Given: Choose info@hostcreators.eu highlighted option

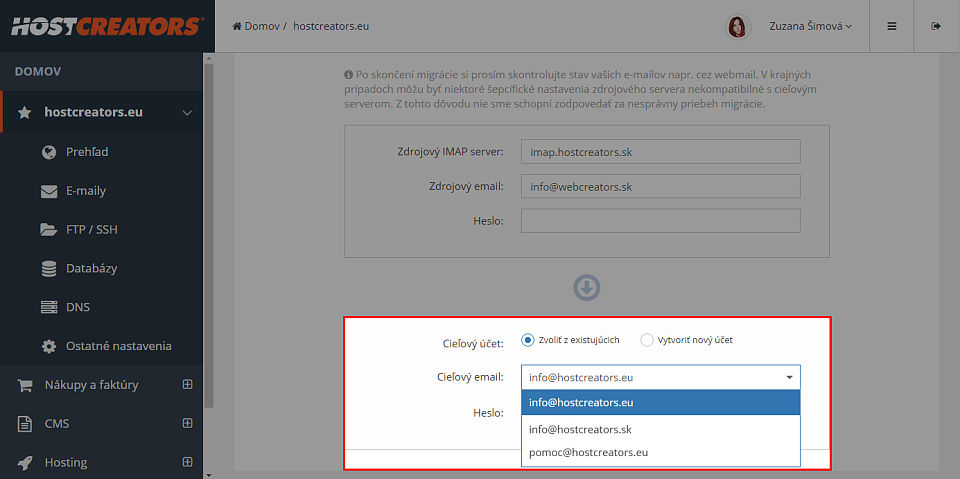Looking at the screenshot, I should point(661,402).
